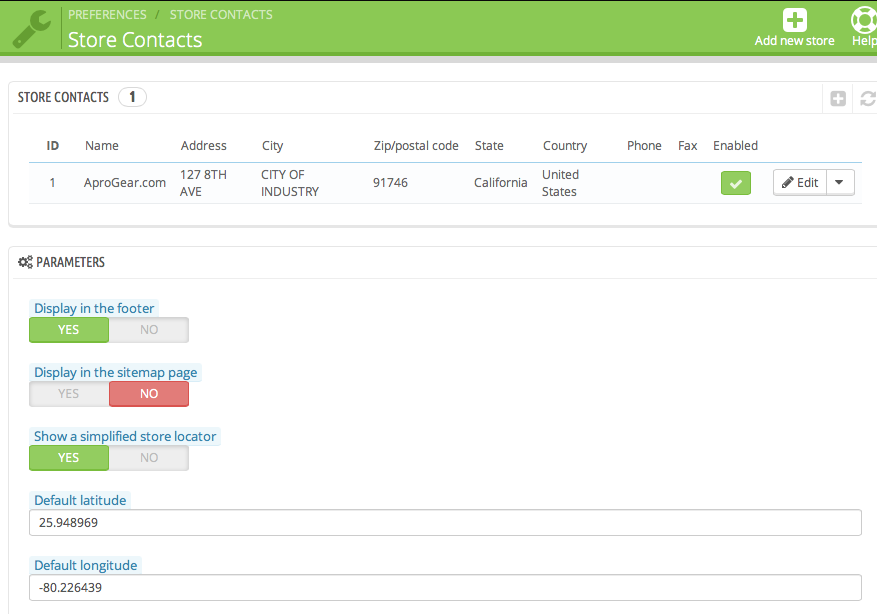
Task: Set simplified store locator to YES
Action: pyautogui.click(x=69, y=457)
